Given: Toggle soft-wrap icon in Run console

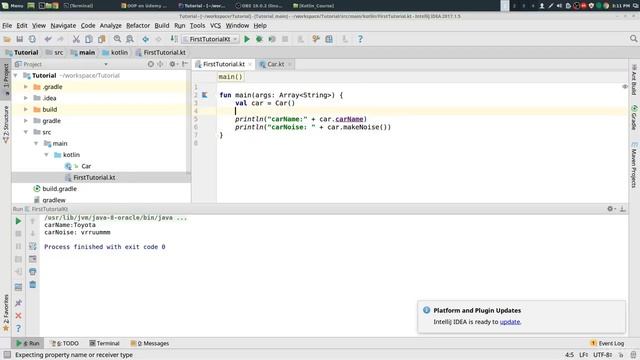Looking at the screenshot, I should tap(33, 246).
